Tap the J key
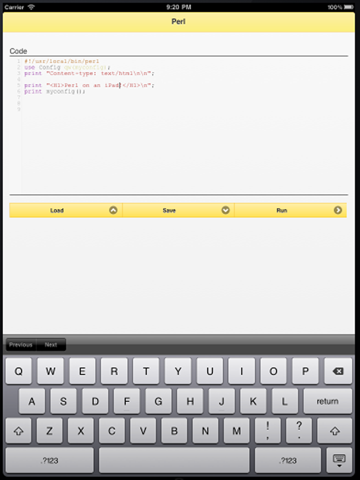This screenshot has height=480, width=360. pos(222,401)
